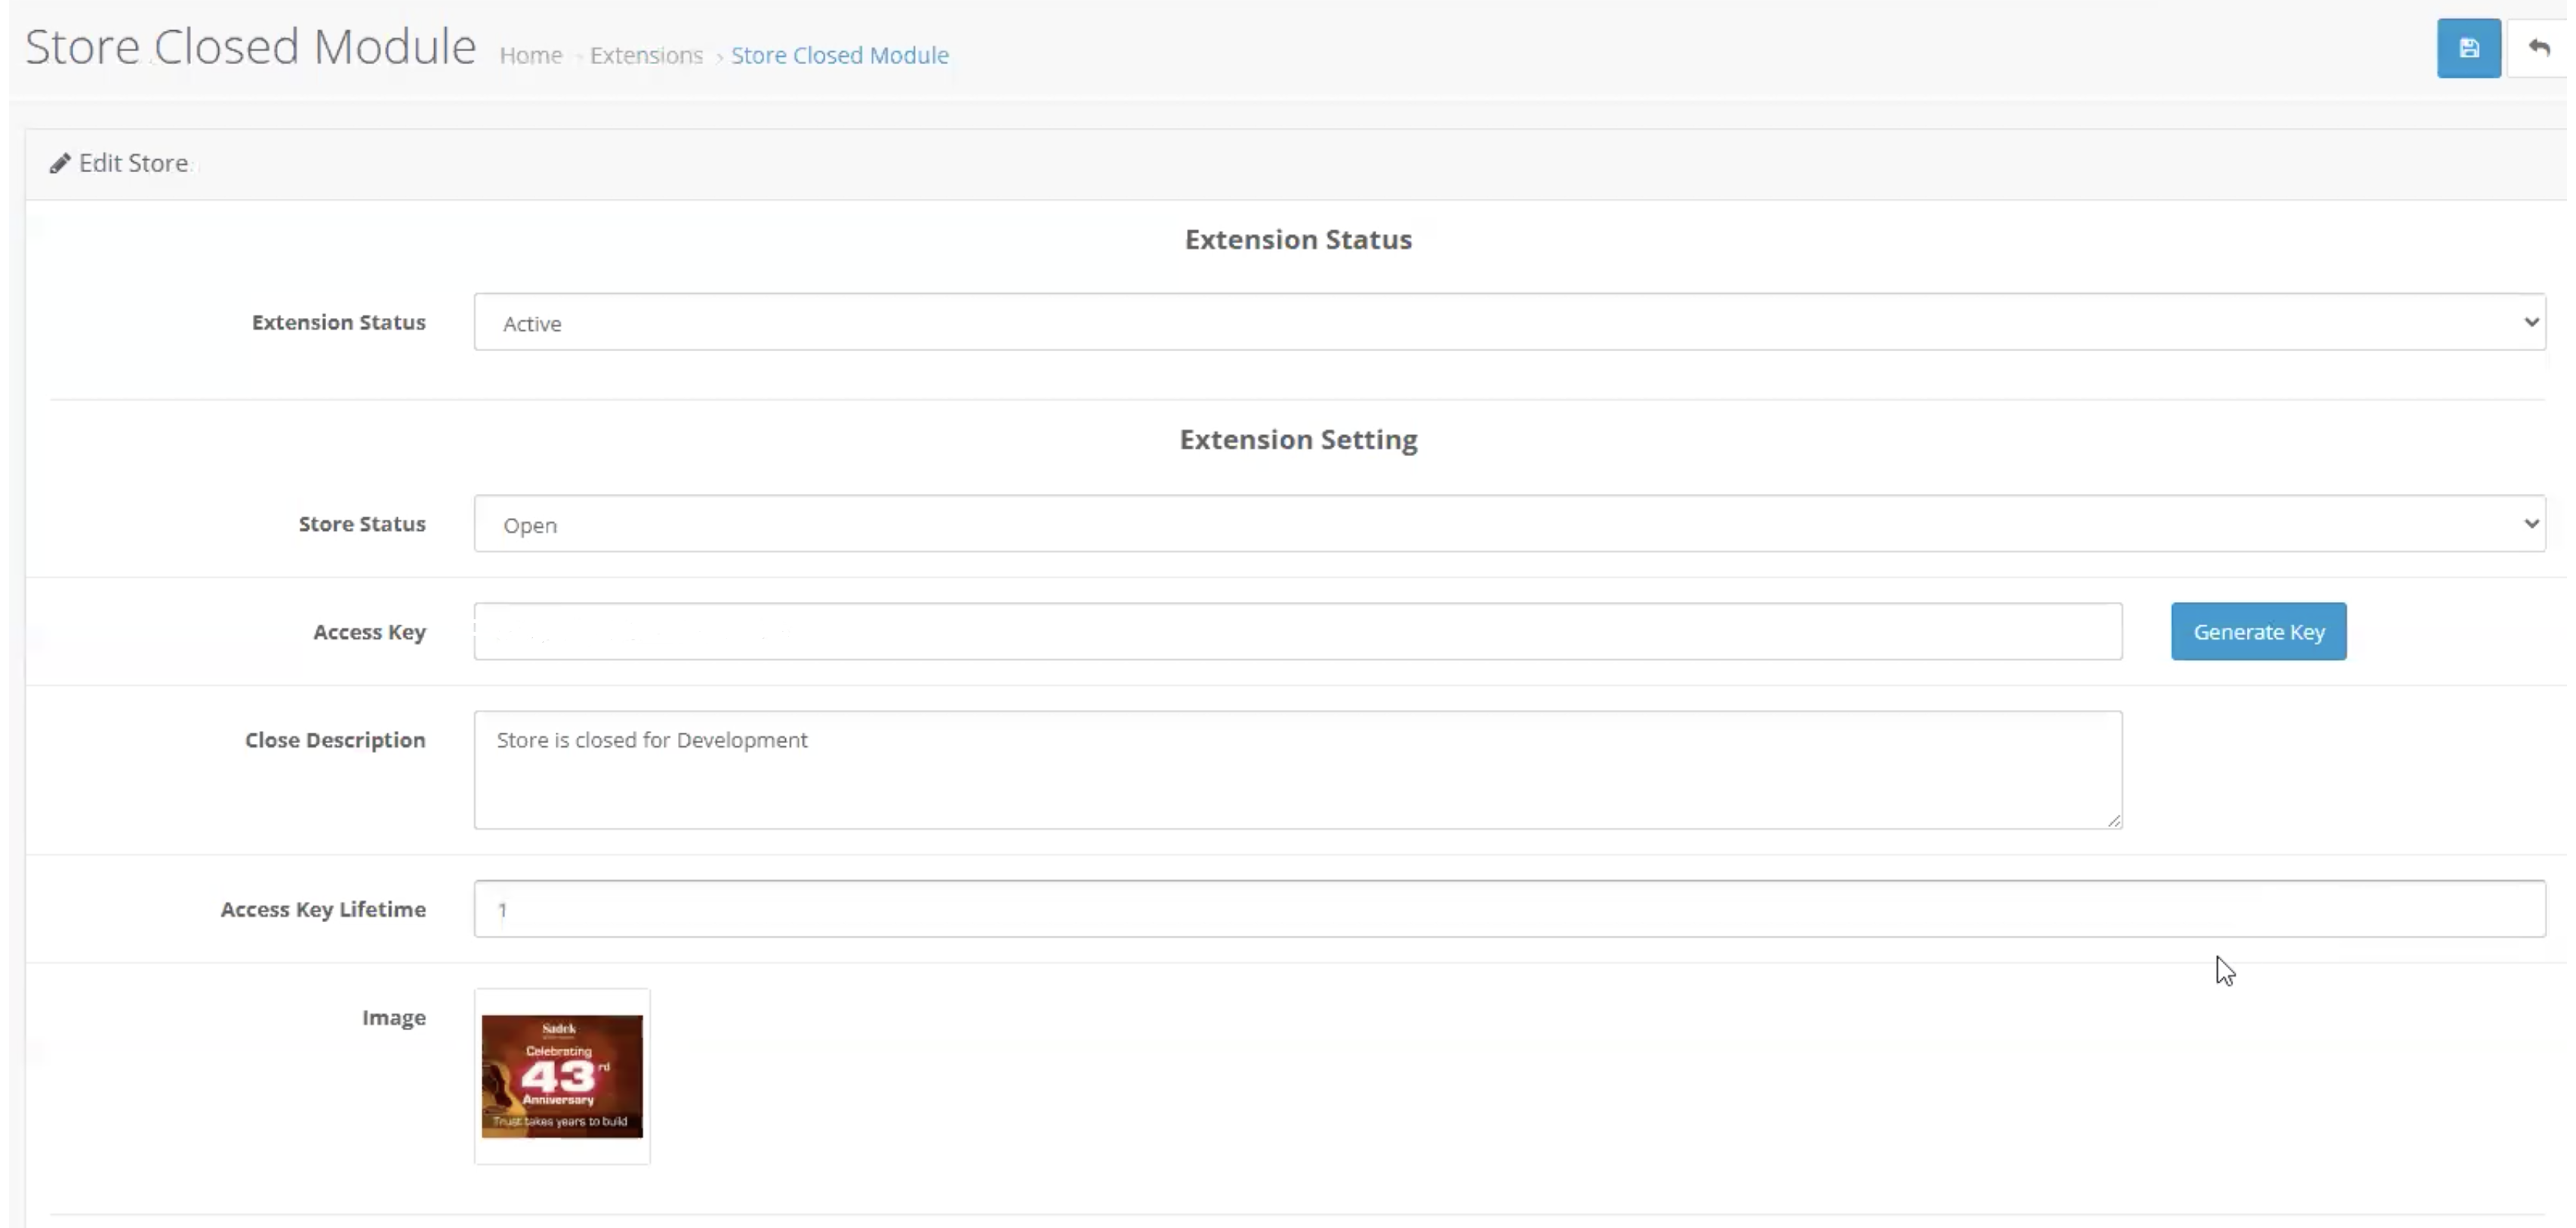Image resolution: width=2576 pixels, height=1228 pixels.
Task: Click the arrow on the Open select box
Action: [2531, 524]
